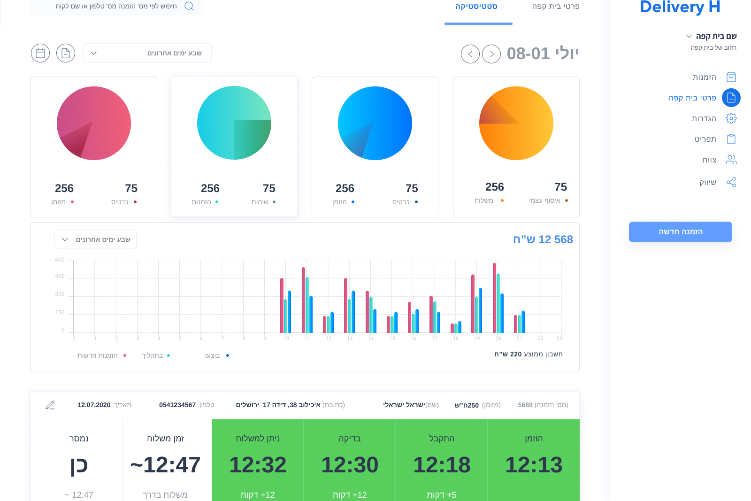Open the orders cart icon in sidebar
The height and width of the screenshot is (501, 751).
click(x=731, y=77)
